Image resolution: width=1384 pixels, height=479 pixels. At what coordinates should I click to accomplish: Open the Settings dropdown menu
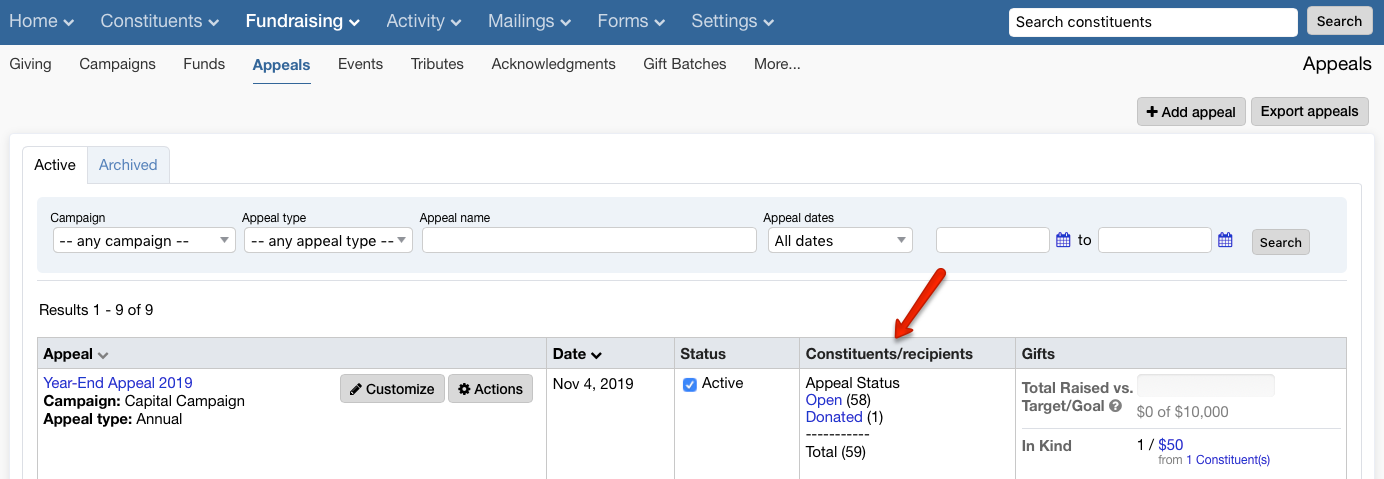(733, 21)
